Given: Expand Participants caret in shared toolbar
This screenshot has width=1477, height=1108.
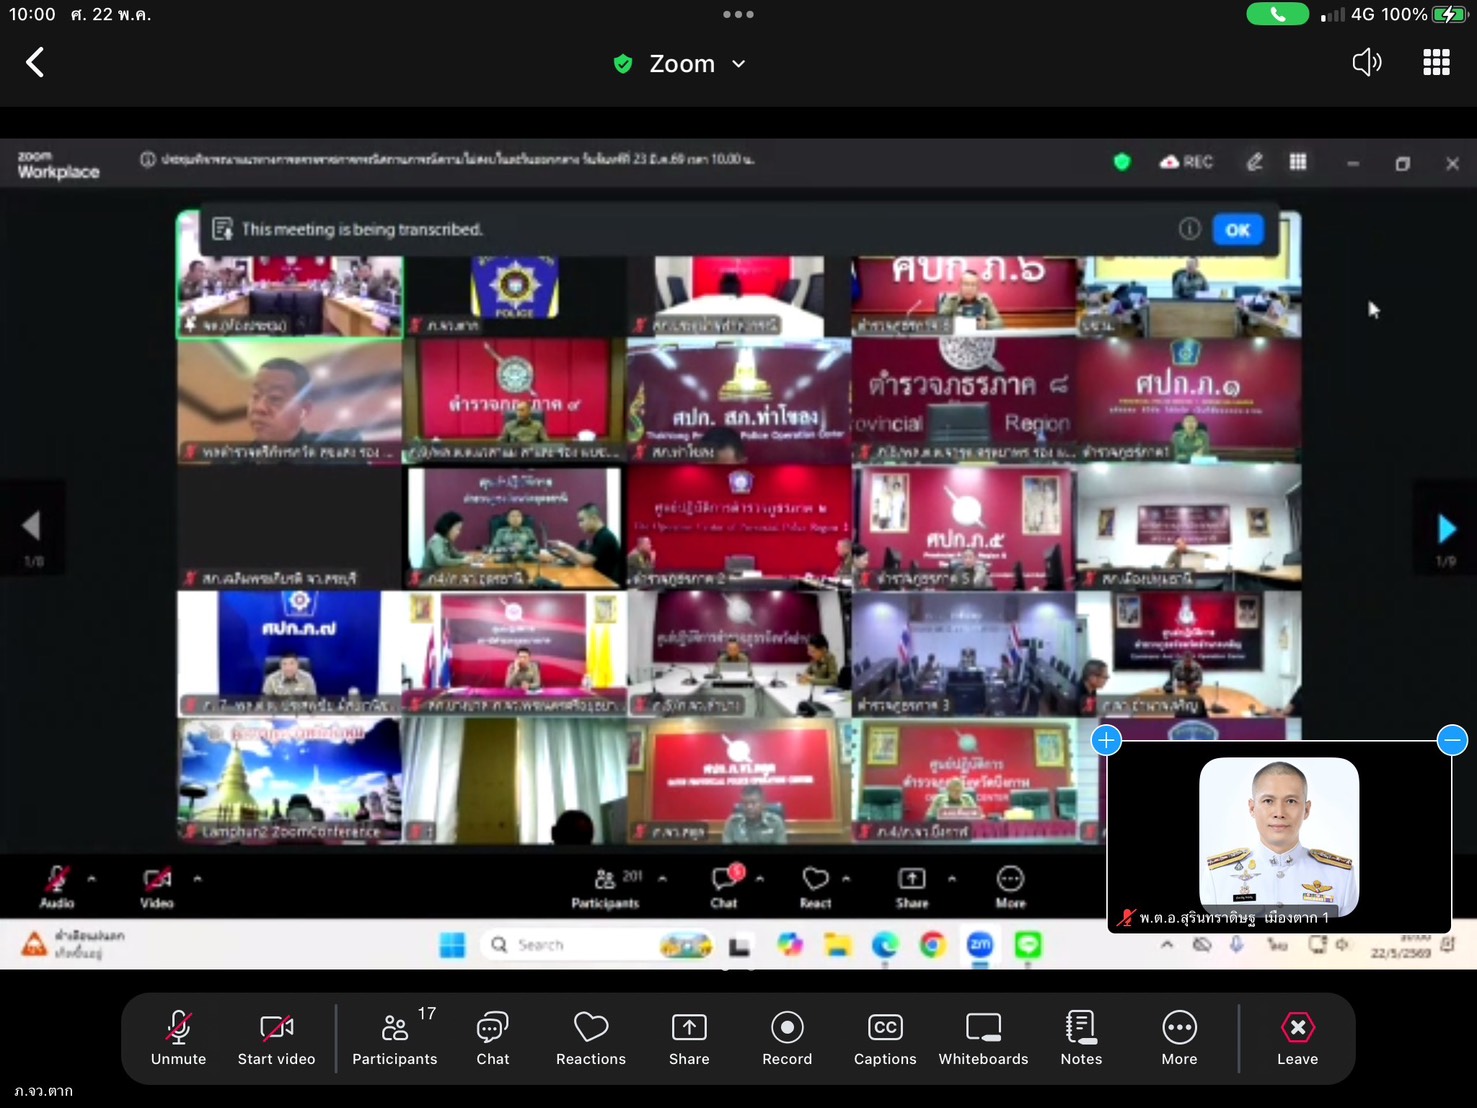Looking at the screenshot, I should (662, 879).
